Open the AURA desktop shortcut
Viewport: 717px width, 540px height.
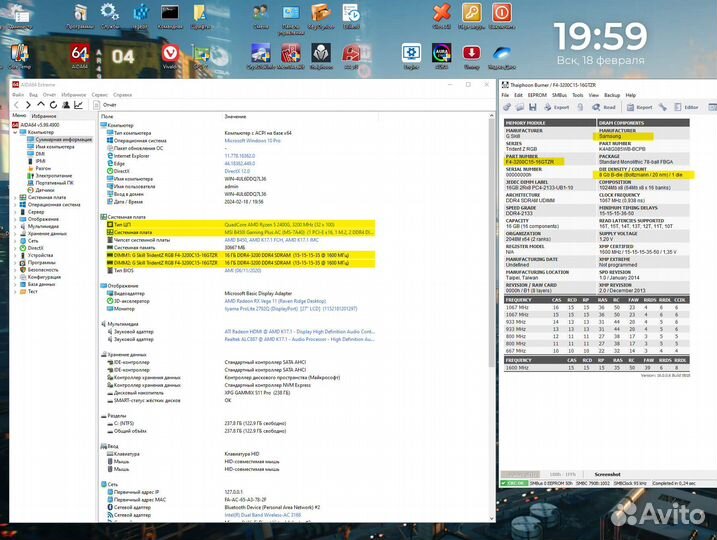441,56
